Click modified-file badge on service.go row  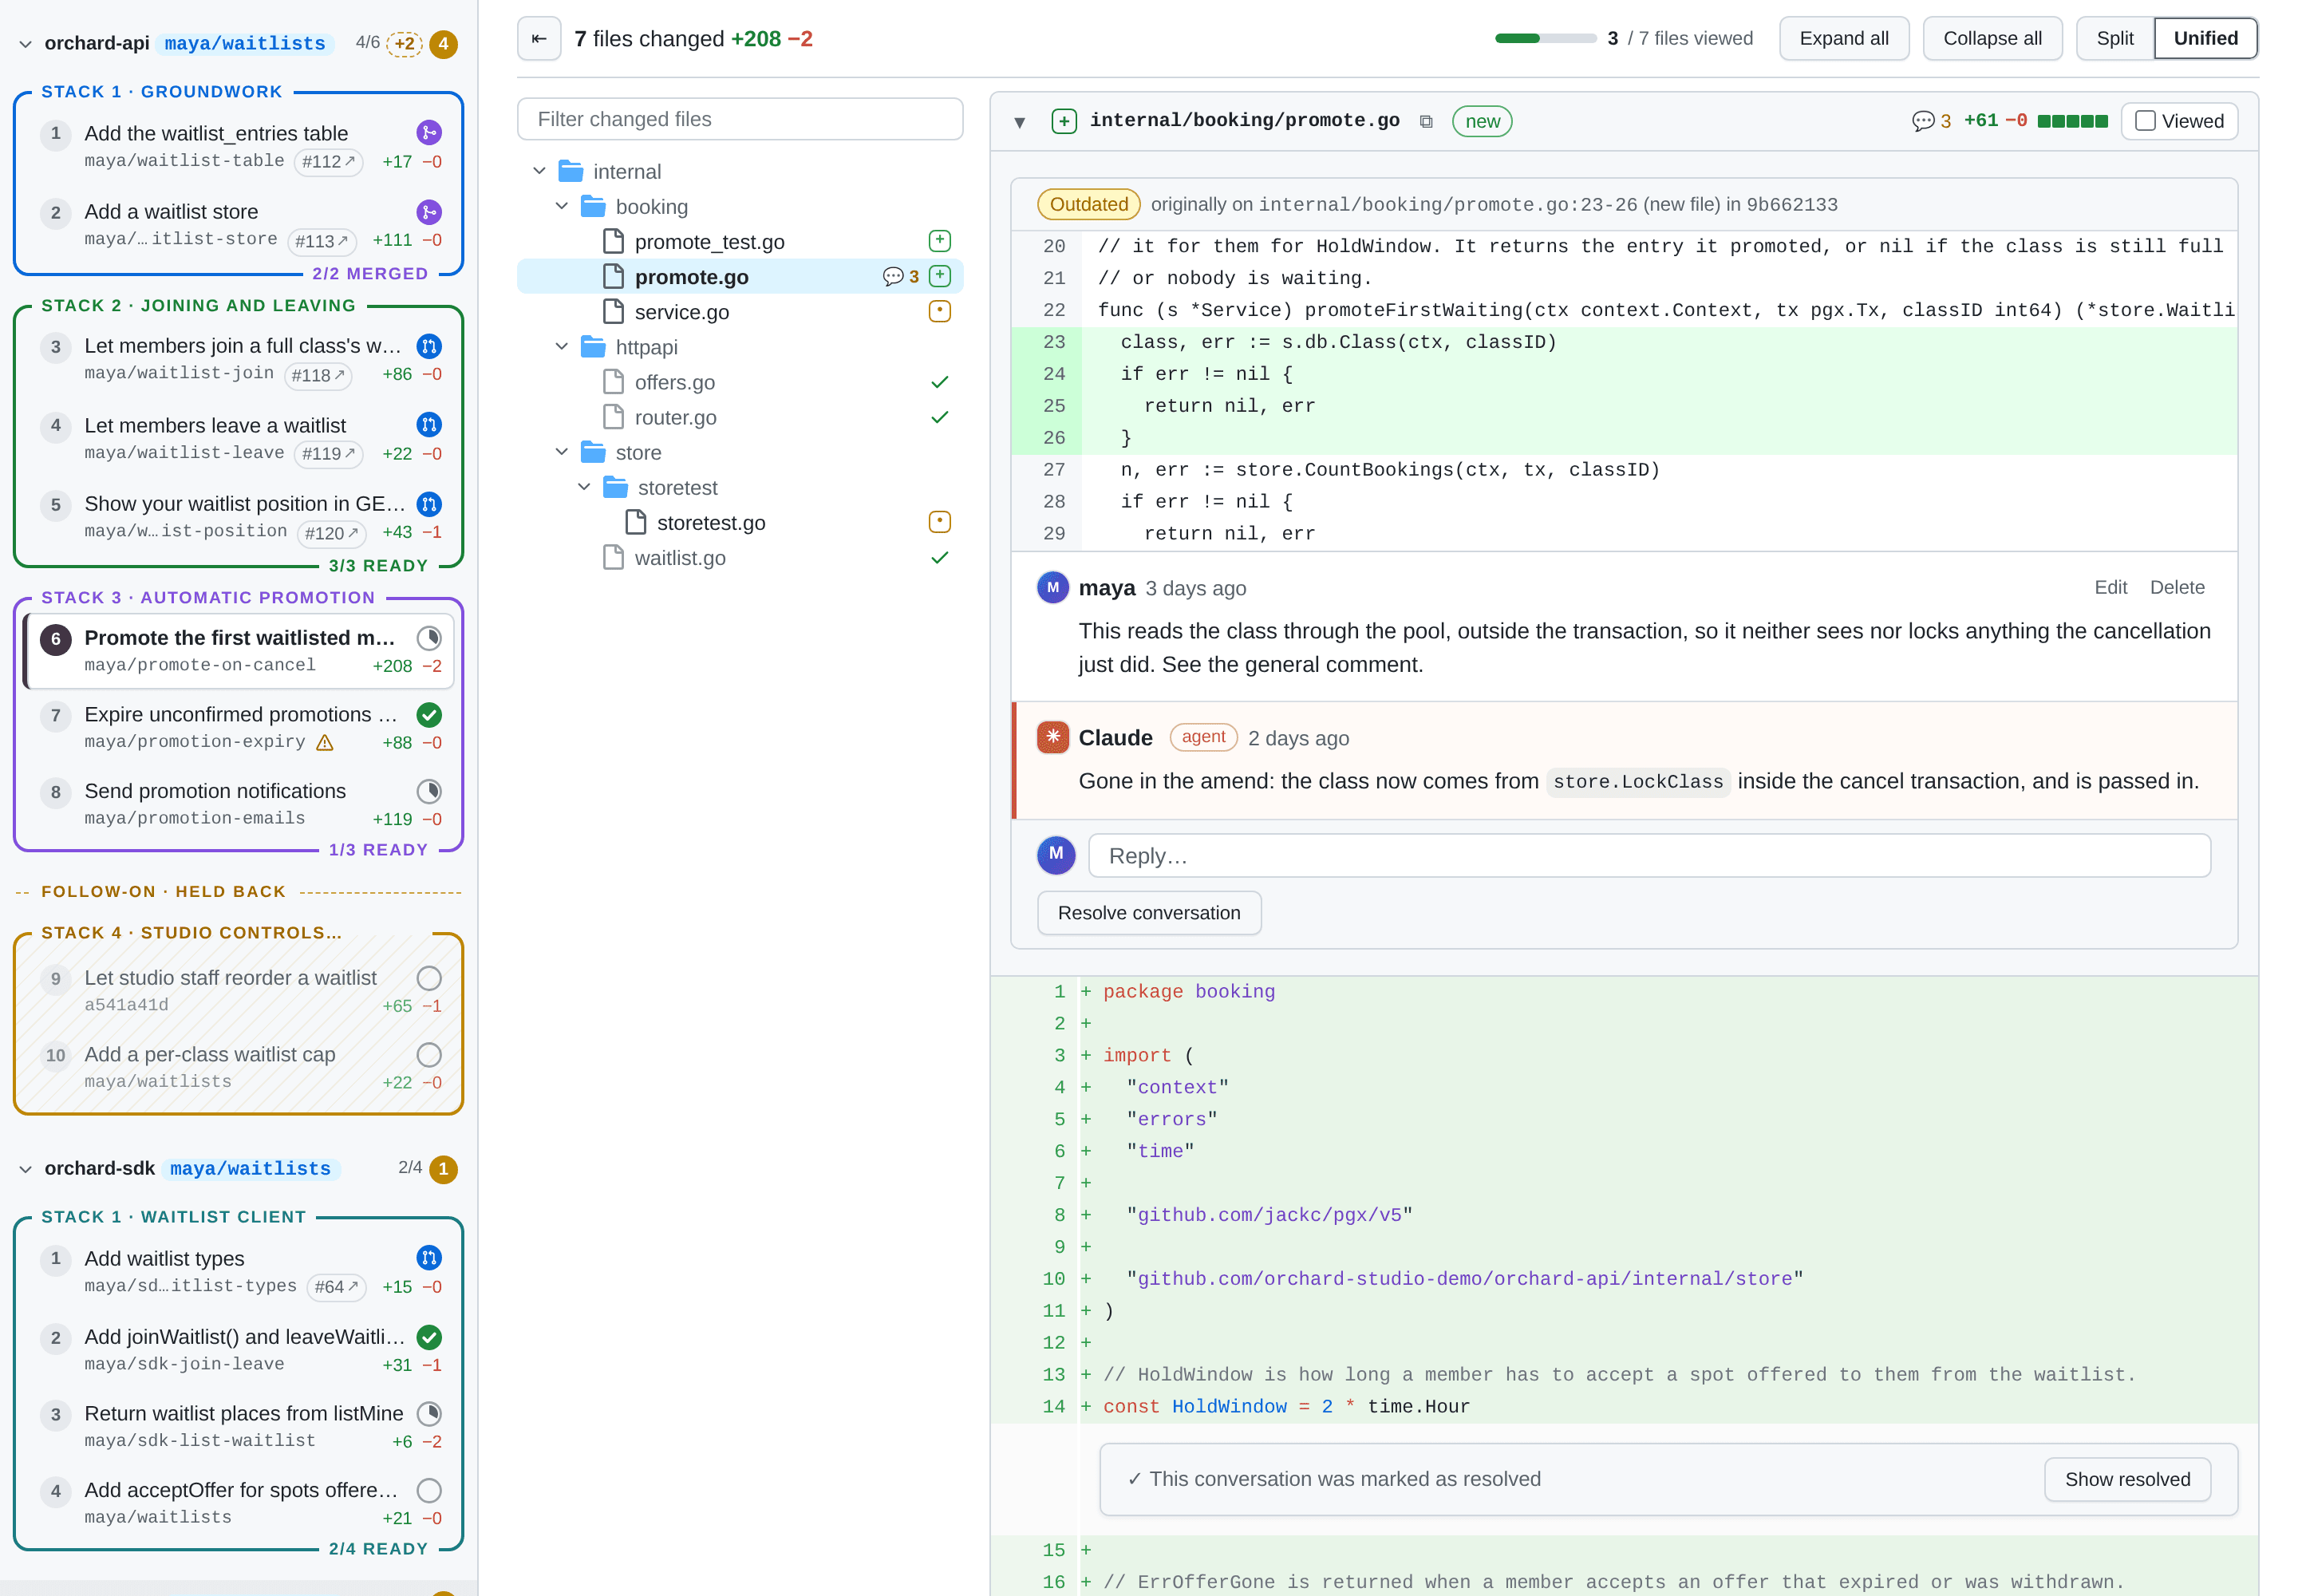click(939, 311)
